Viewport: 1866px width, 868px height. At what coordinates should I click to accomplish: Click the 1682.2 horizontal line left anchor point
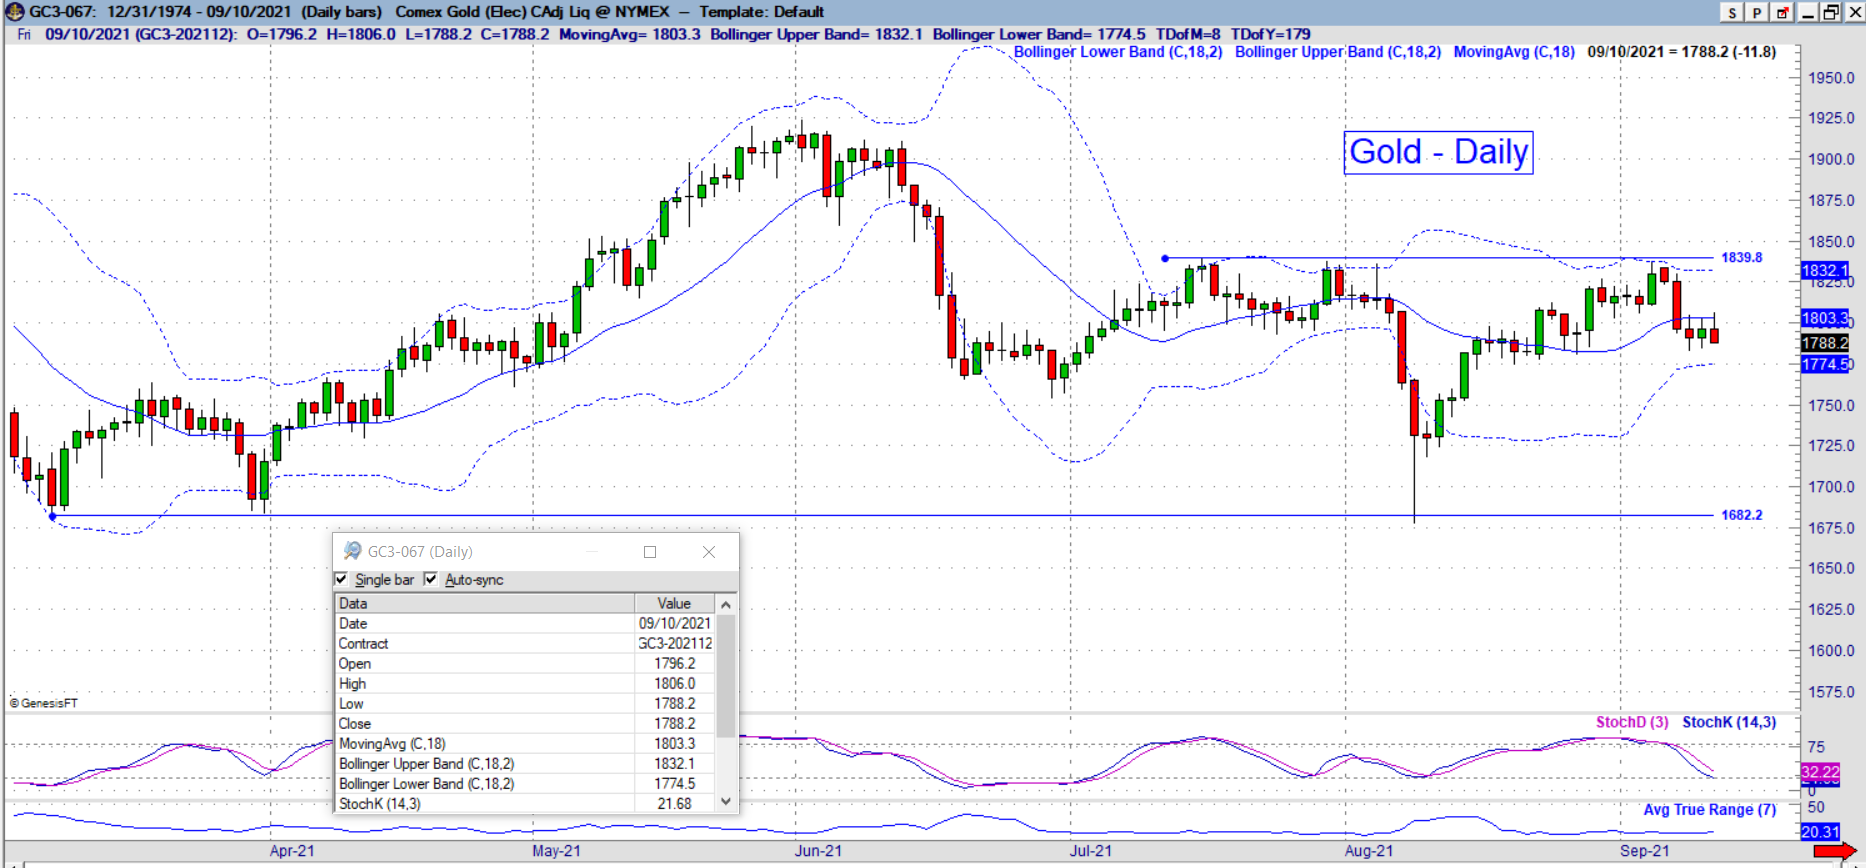pyautogui.click(x=52, y=516)
